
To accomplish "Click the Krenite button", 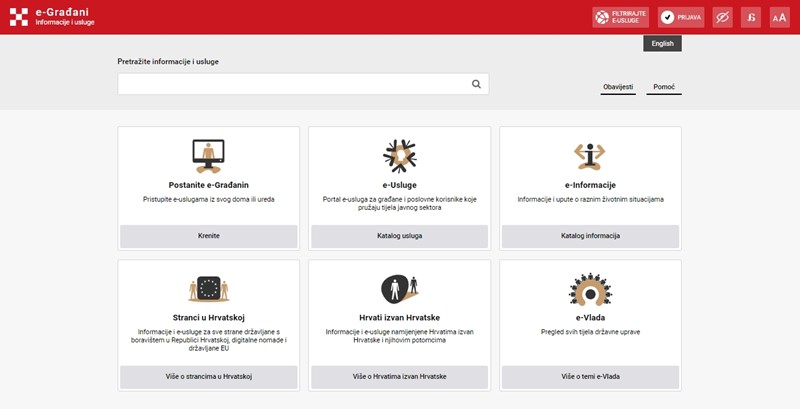I will (208, 236).
